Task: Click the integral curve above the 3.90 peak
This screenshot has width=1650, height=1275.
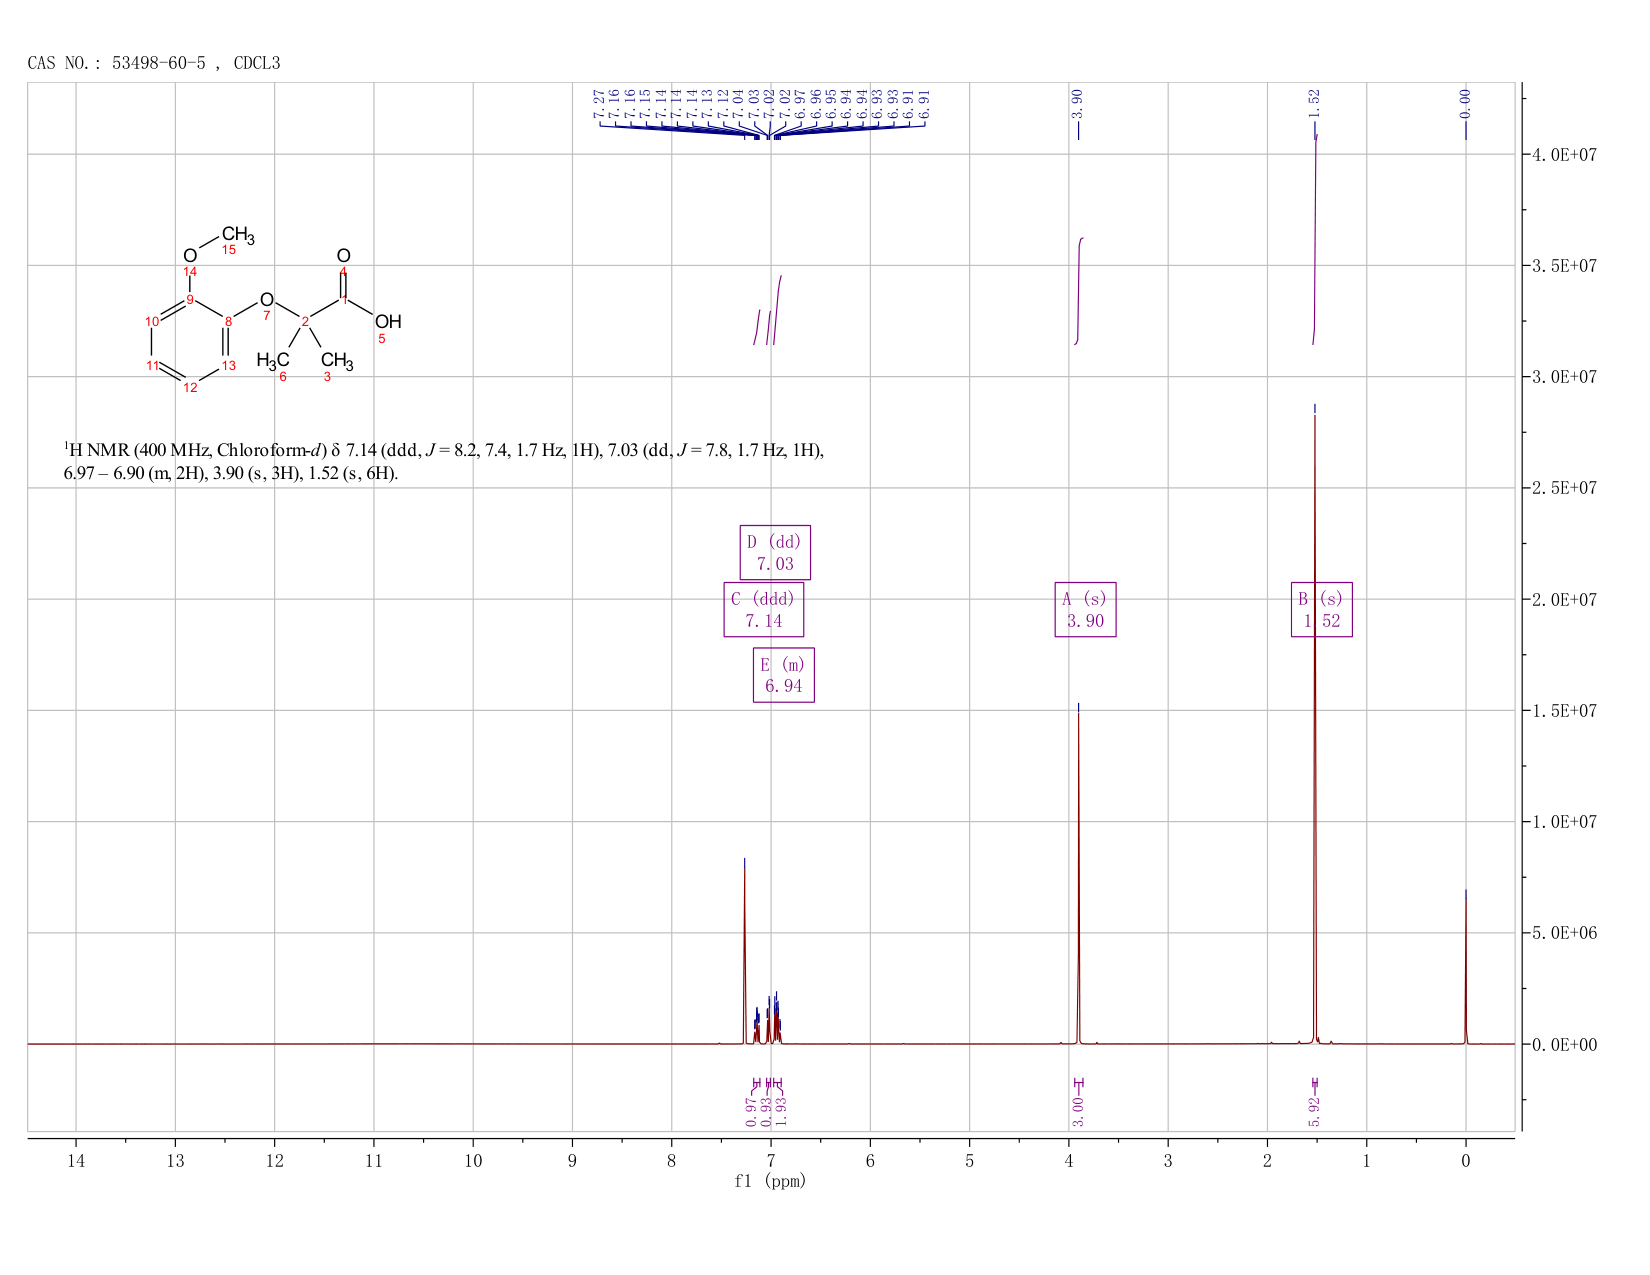Action: coord(1079,291)
